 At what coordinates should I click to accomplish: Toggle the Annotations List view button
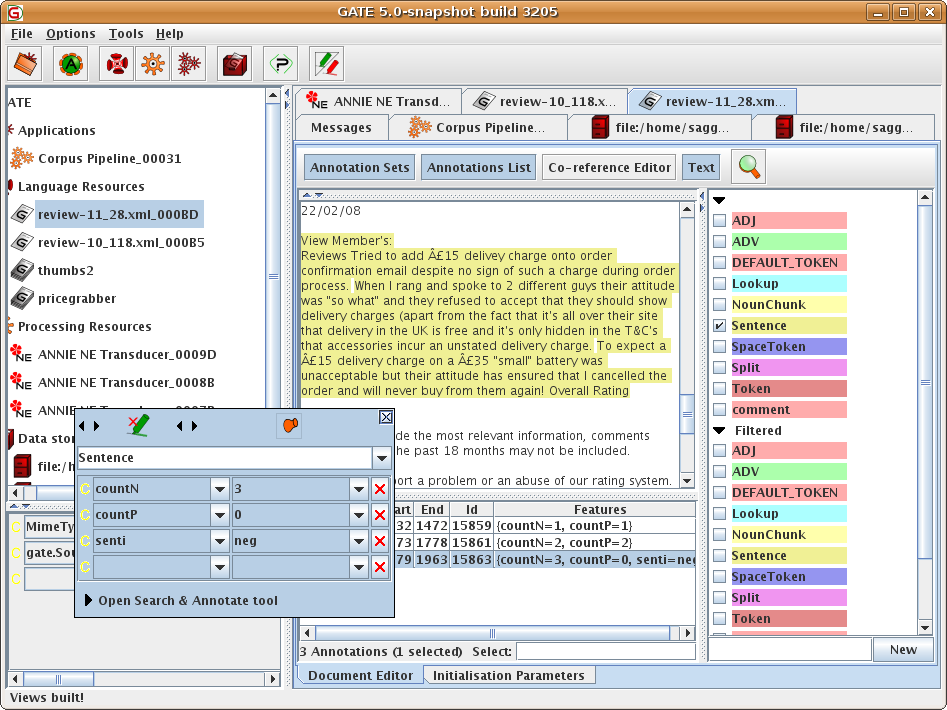click(478, 167)
